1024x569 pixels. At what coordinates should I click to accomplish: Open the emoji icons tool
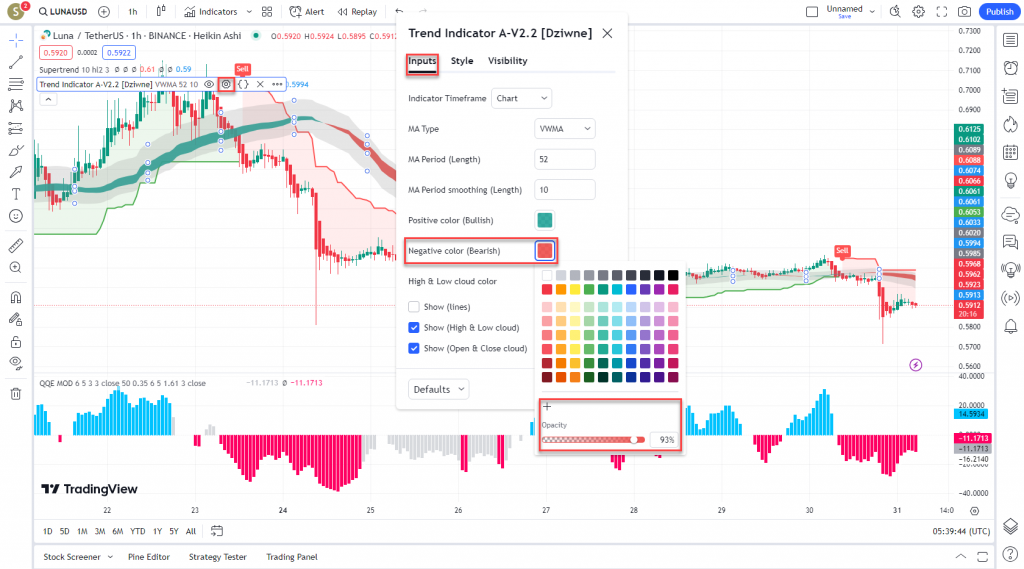click(16, 216)
